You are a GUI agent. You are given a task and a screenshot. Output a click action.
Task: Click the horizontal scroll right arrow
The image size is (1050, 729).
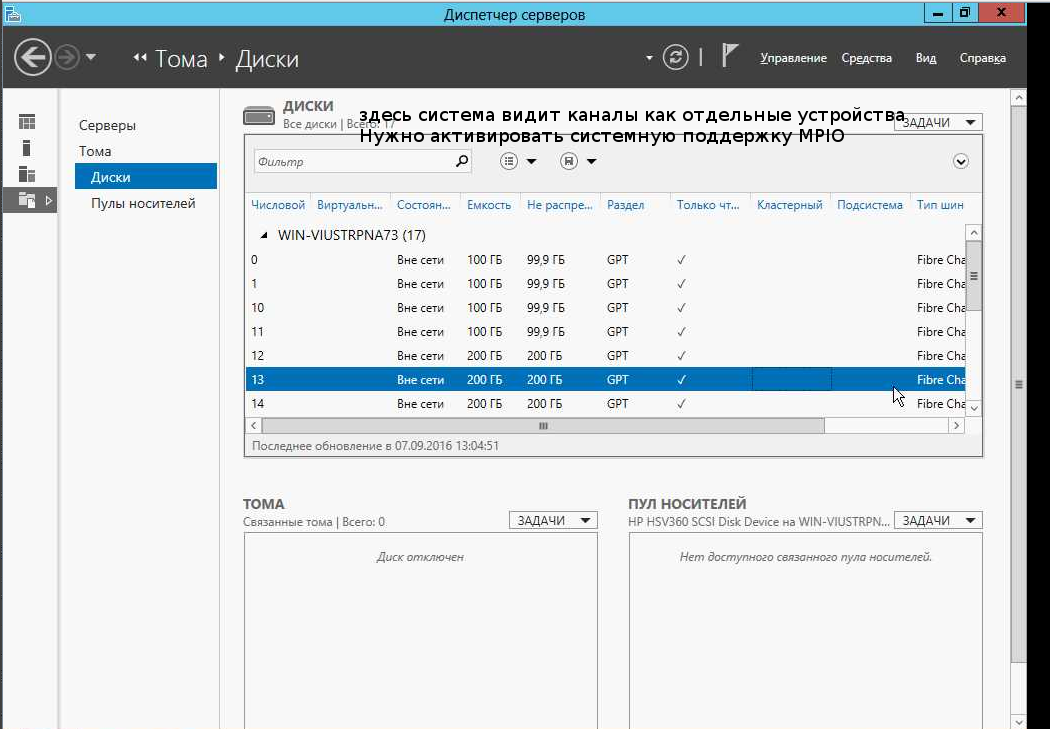pyautogui.click(x=956, y=425)
